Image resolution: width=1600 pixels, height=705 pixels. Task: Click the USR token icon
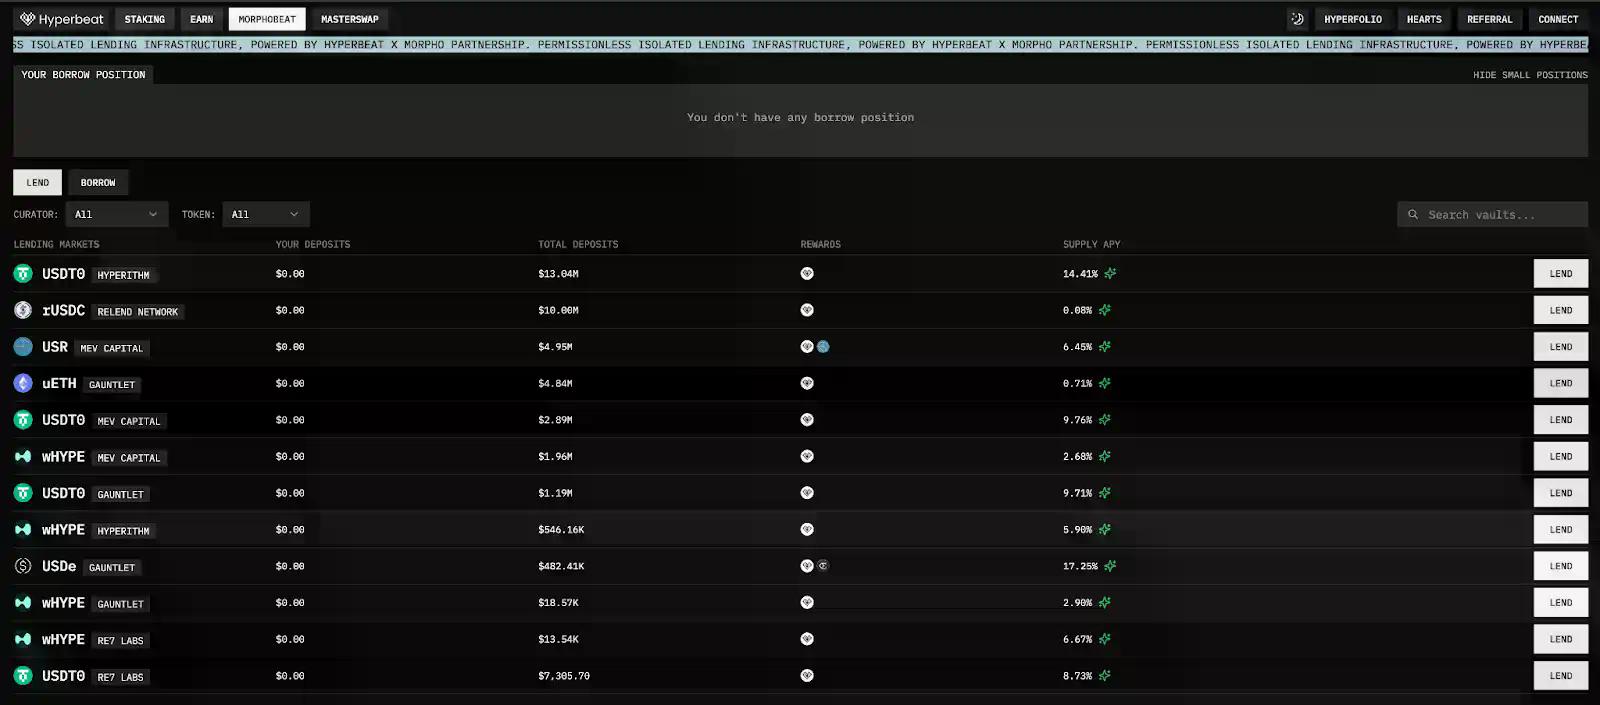(x=23, y=347)
